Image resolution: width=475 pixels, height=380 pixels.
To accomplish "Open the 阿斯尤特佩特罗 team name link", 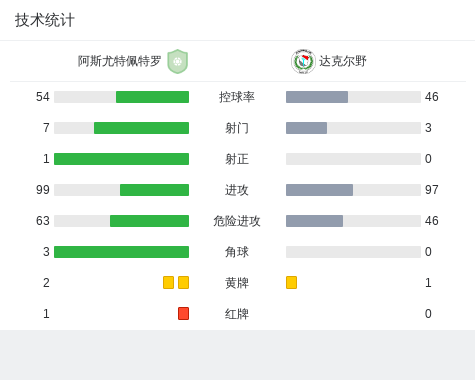I will point(119,61).
